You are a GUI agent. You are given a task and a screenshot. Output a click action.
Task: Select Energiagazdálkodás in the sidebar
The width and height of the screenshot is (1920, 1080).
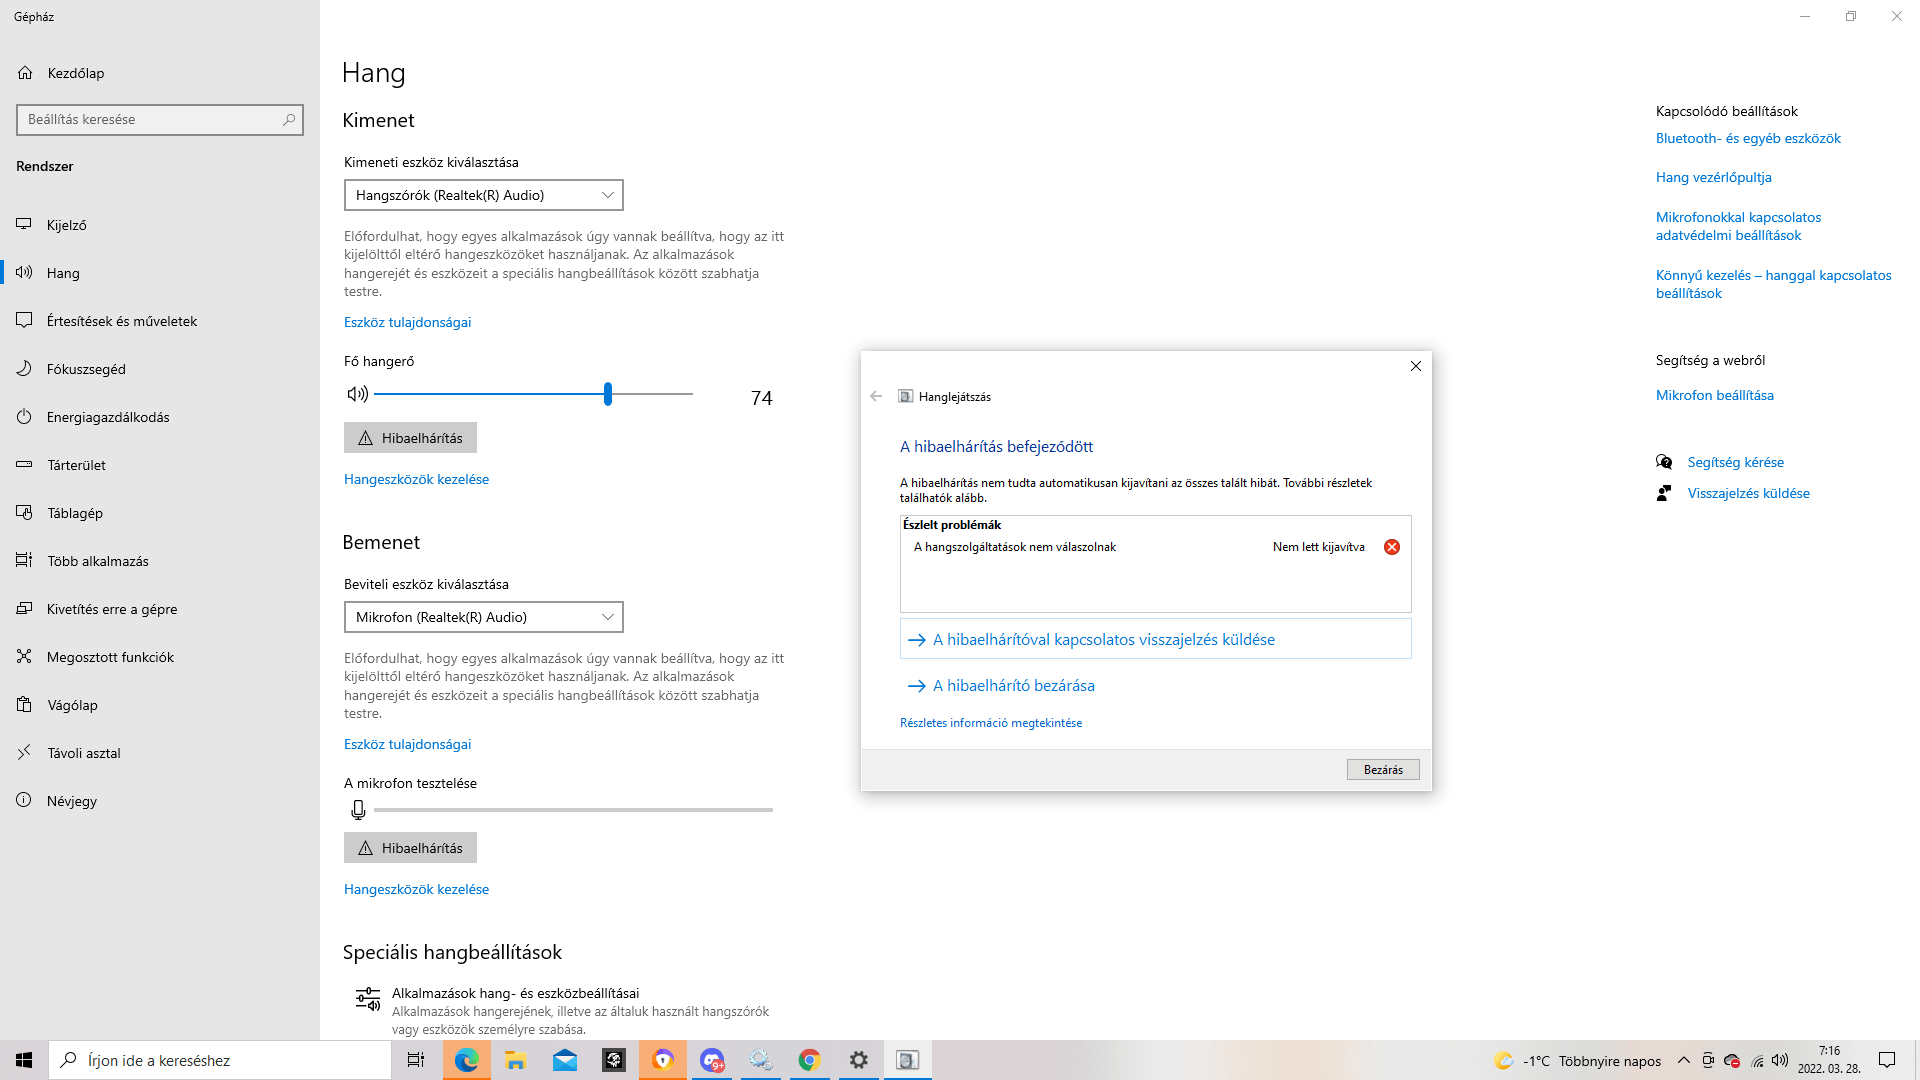[107, 417]
